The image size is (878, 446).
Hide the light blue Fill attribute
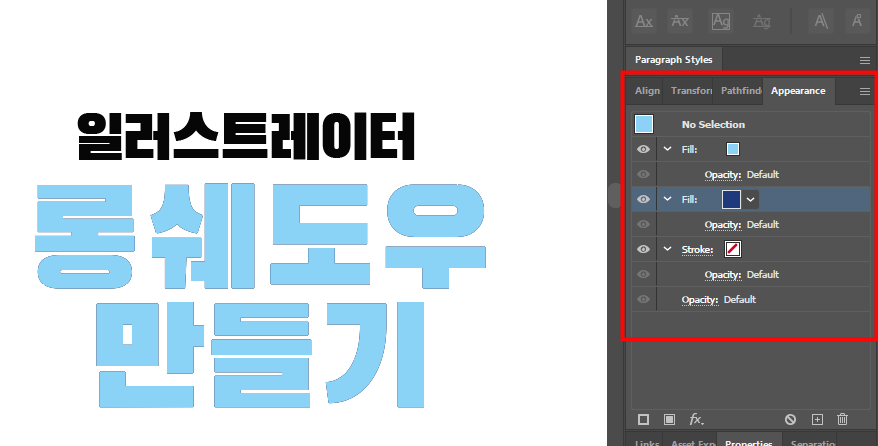[x=643, y=149]
